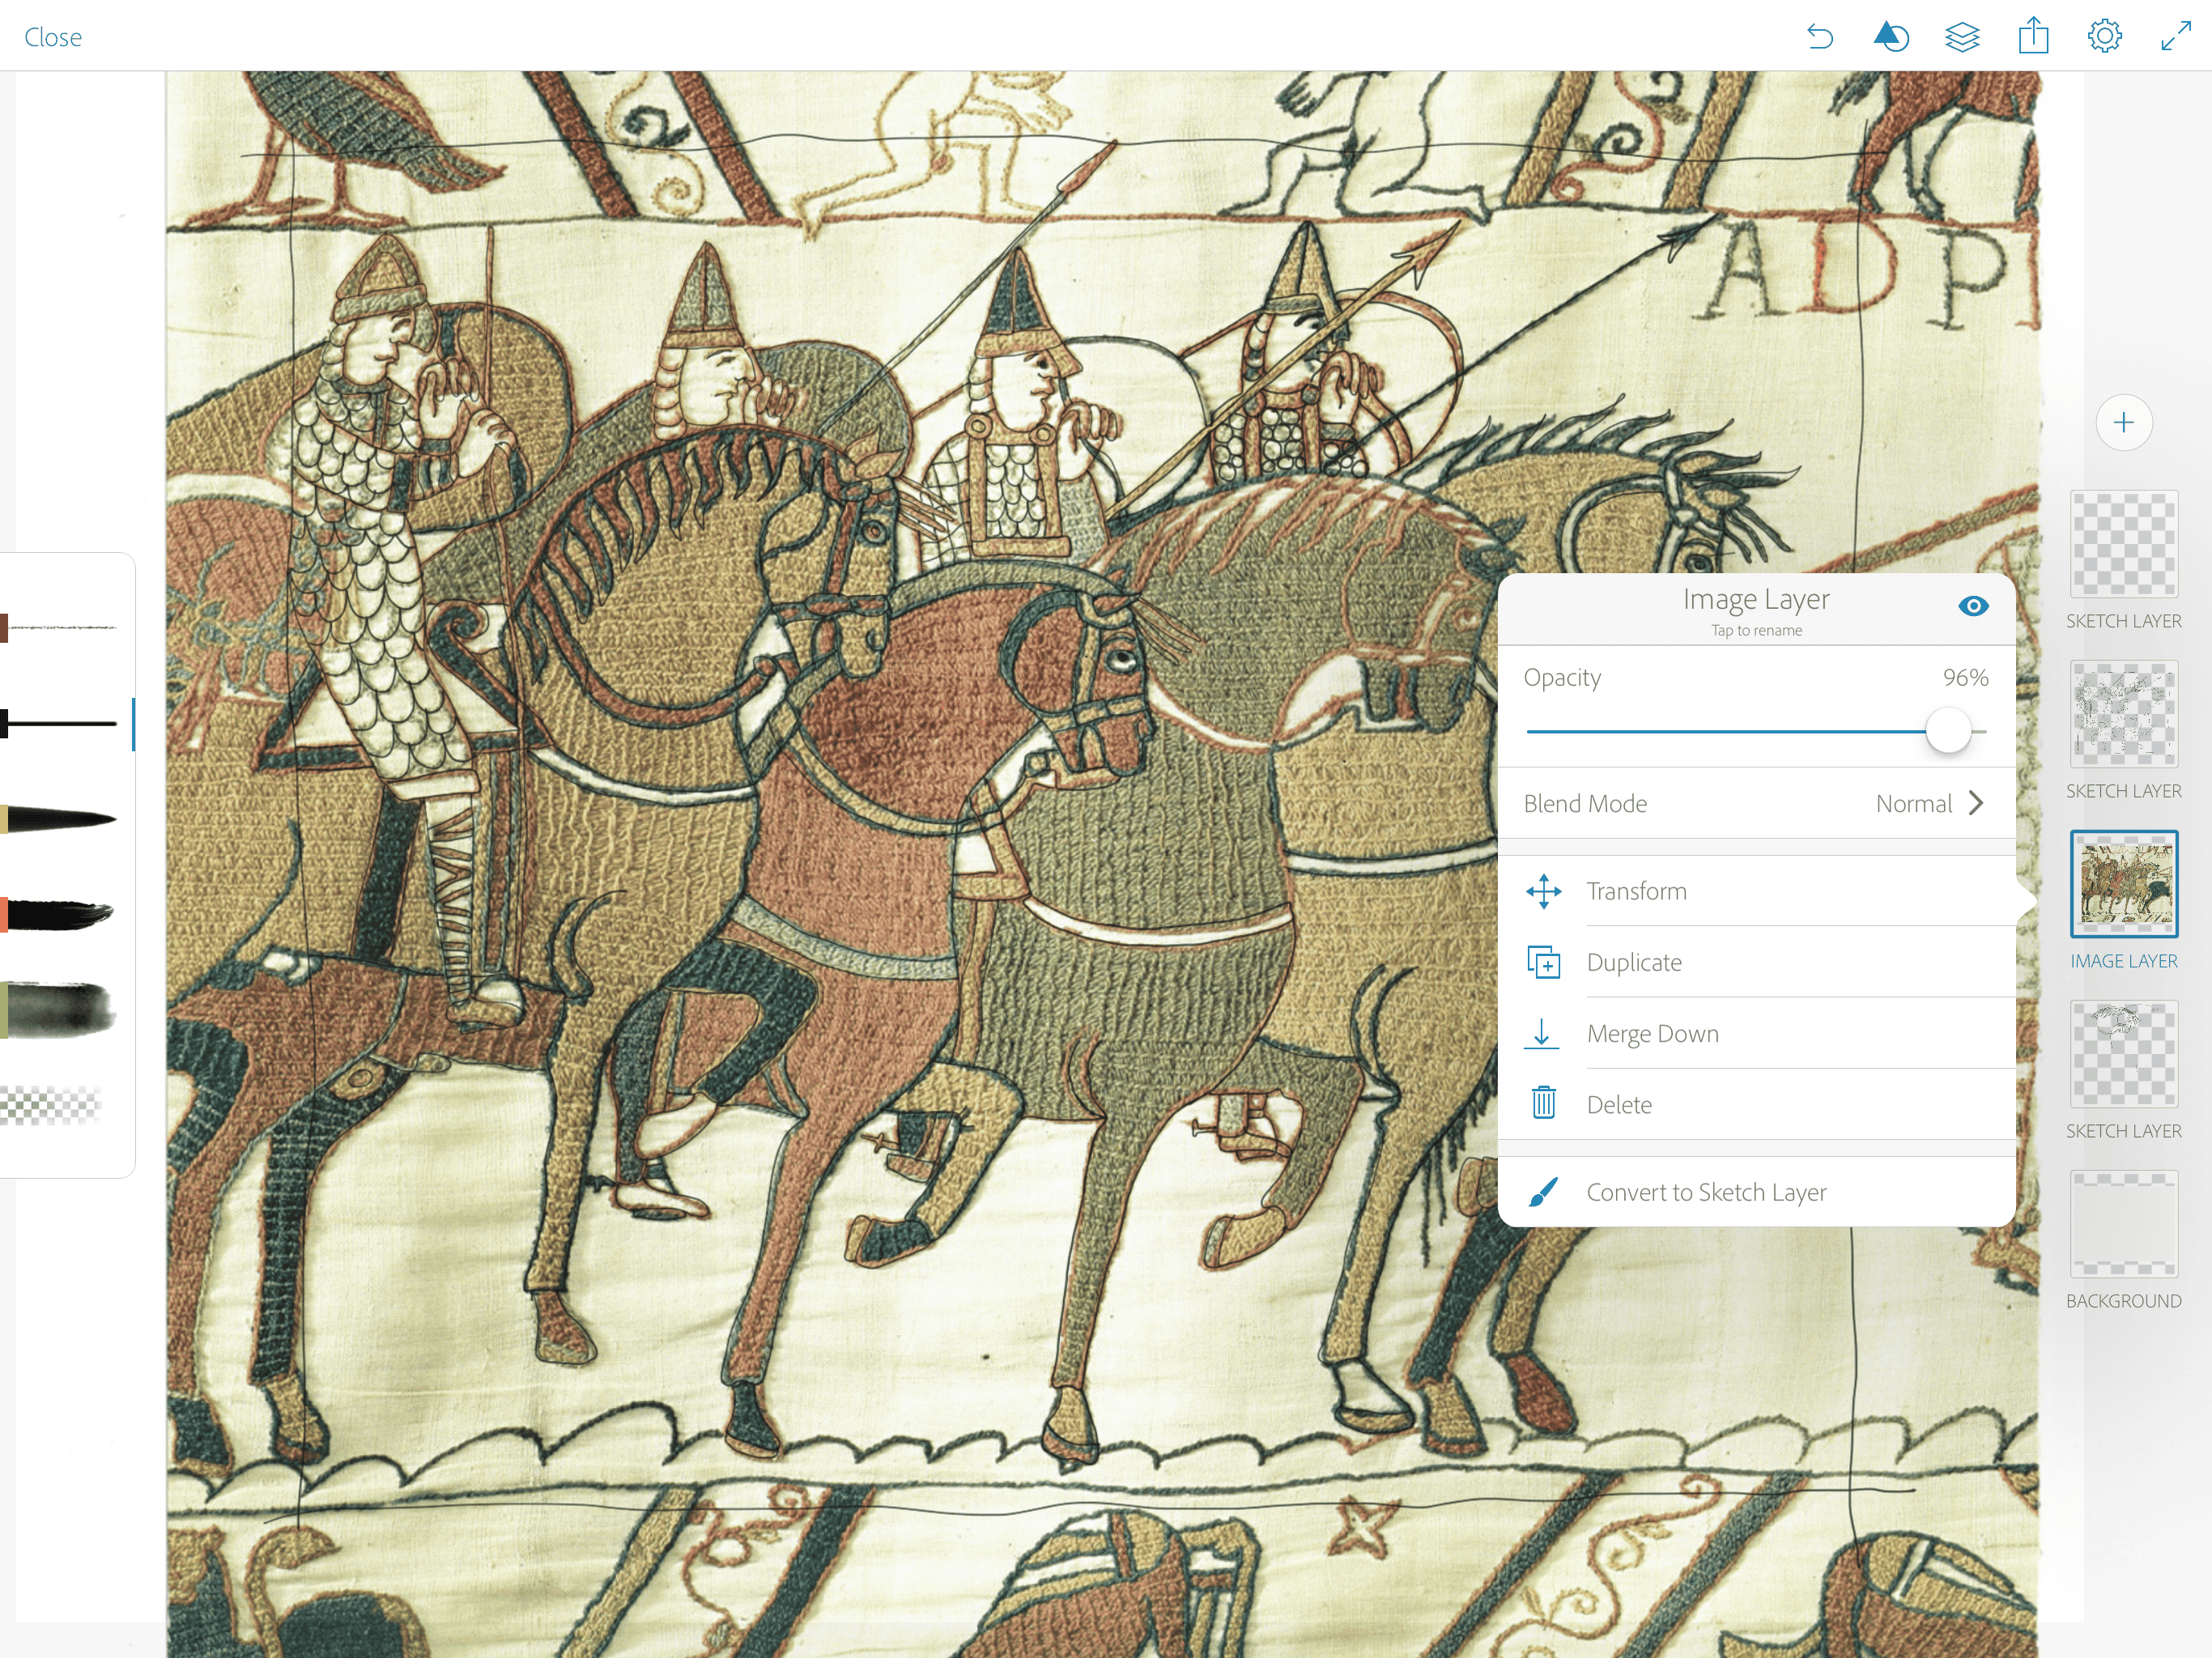This screenshot has width=2212, height=1658.
Task: Select the Sketch Layer directly above Image Layer
Action: click(2124, 714)
